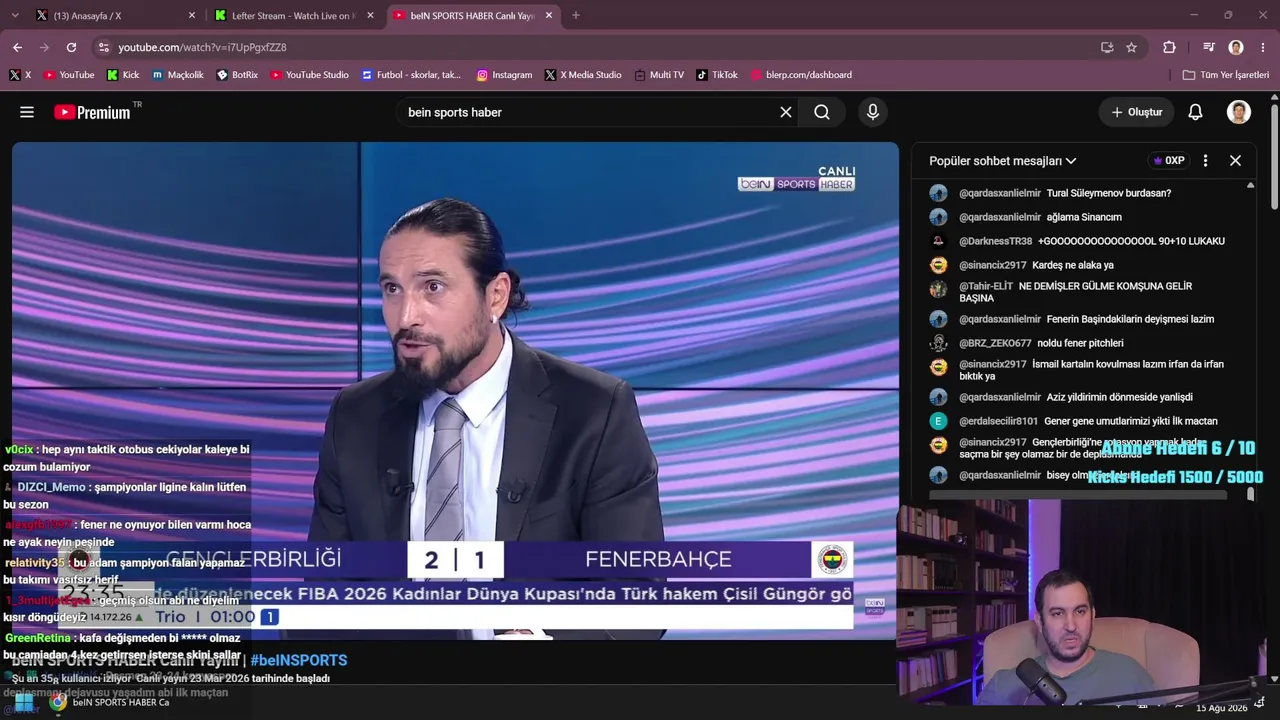Click the live video player

(x=455, y=390)
